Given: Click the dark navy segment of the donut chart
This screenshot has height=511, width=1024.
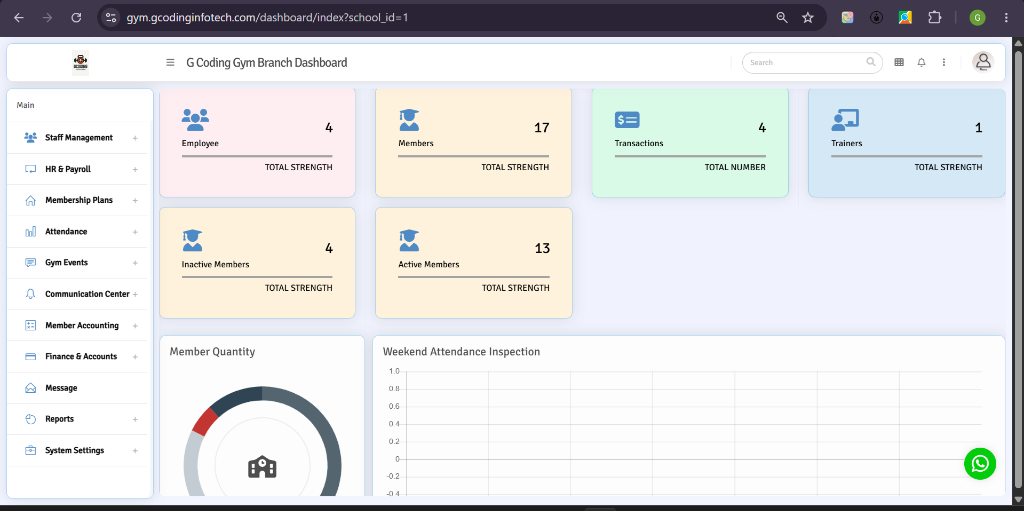Looking at the screenshot, I should [236, 399].
